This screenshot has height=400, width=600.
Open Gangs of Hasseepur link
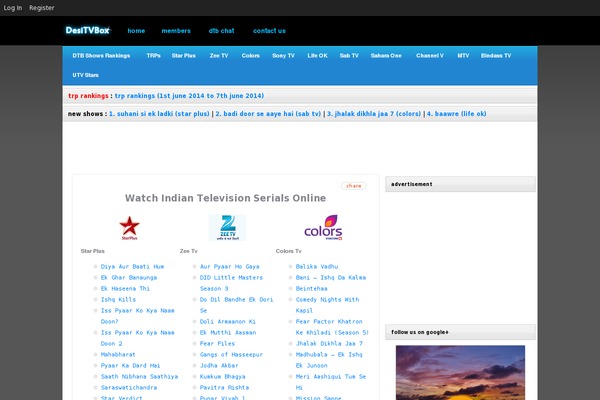(x=231, y=355)
